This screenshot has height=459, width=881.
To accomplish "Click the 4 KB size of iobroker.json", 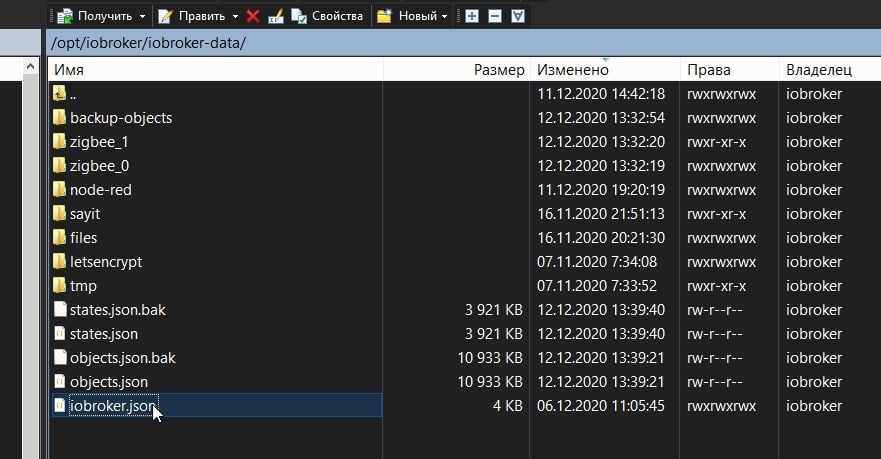I will (507, 406).
